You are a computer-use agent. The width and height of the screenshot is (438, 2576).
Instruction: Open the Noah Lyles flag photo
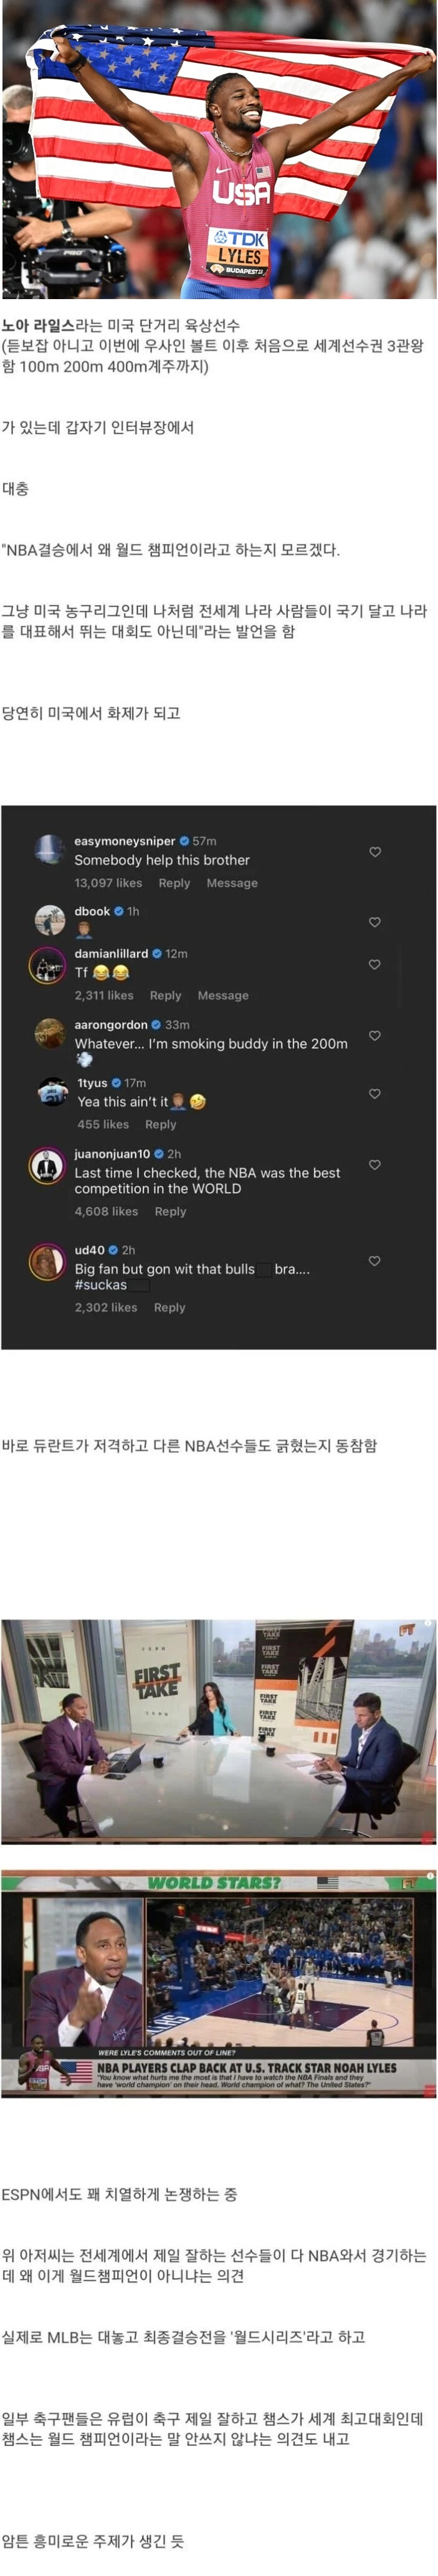[219, 150]
